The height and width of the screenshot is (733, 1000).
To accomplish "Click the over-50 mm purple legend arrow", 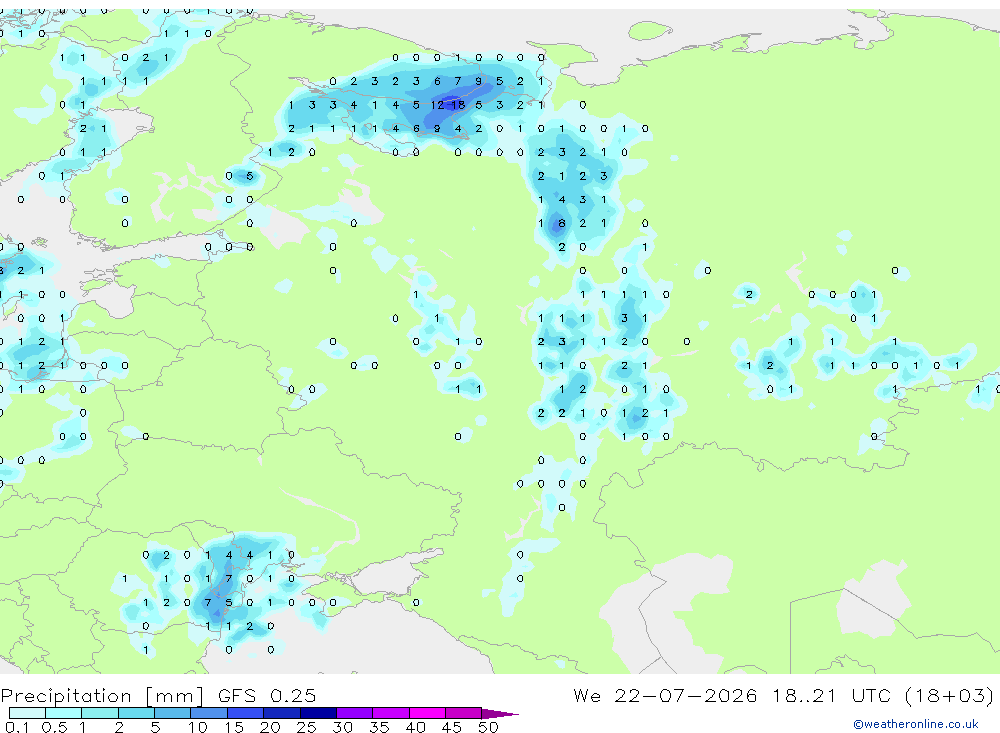I will click(500, 713).
